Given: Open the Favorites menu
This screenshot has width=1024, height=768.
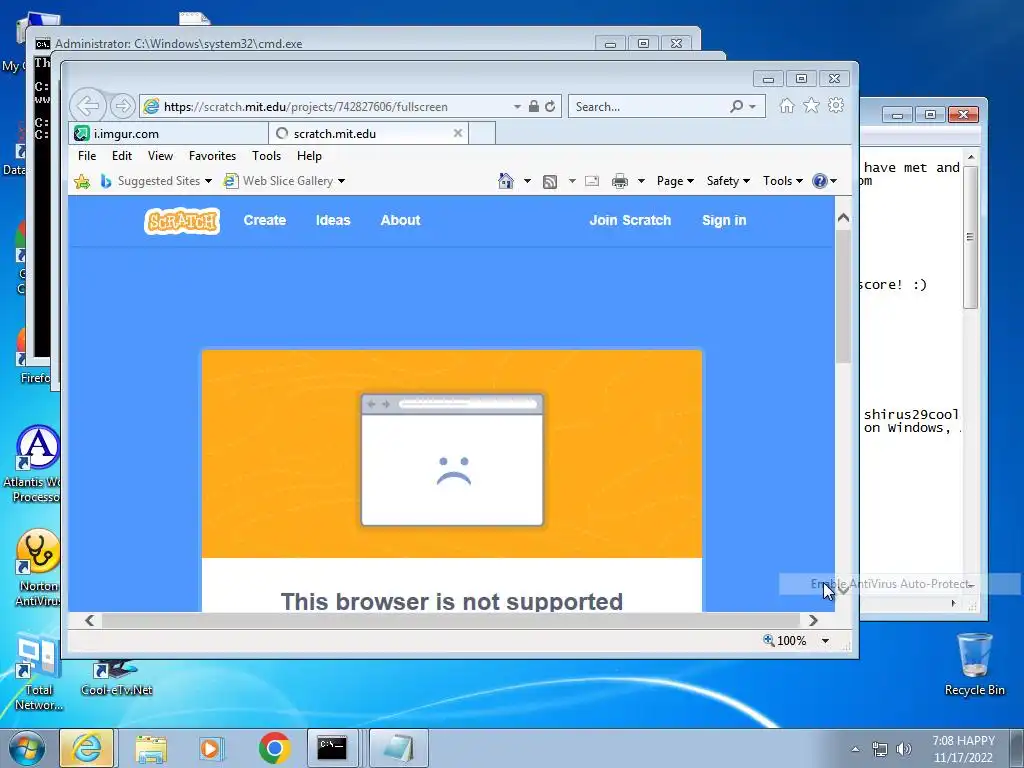Looking at the screenshot, I should point(212,156).
